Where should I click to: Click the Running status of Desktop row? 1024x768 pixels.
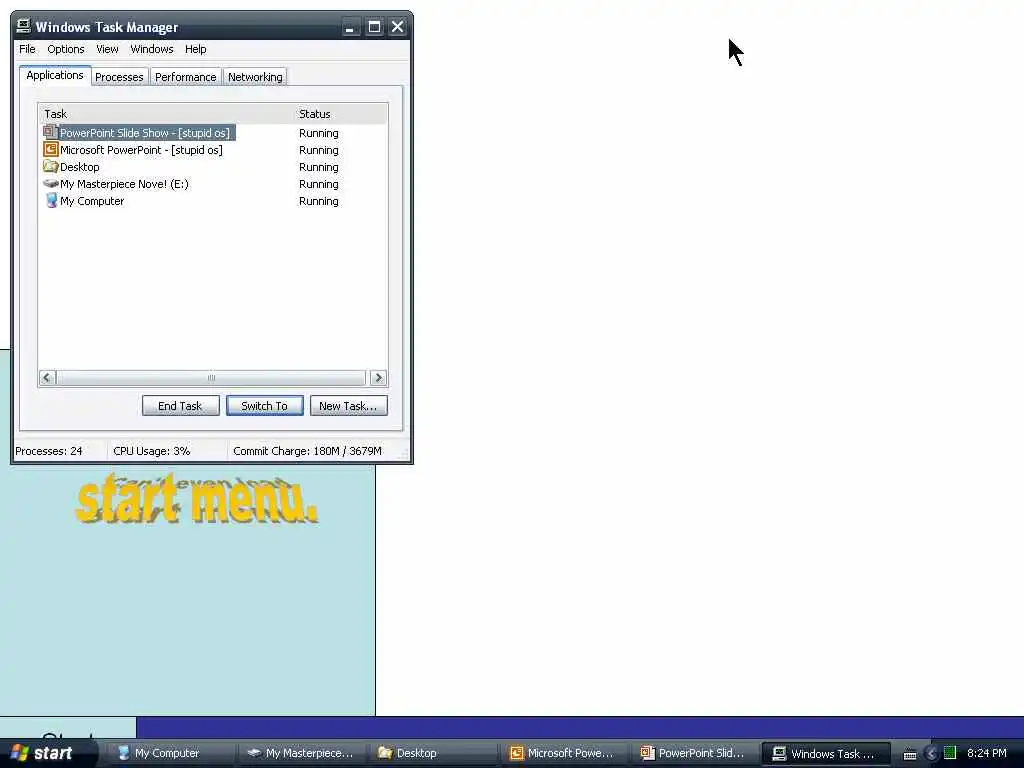point(319,167)
